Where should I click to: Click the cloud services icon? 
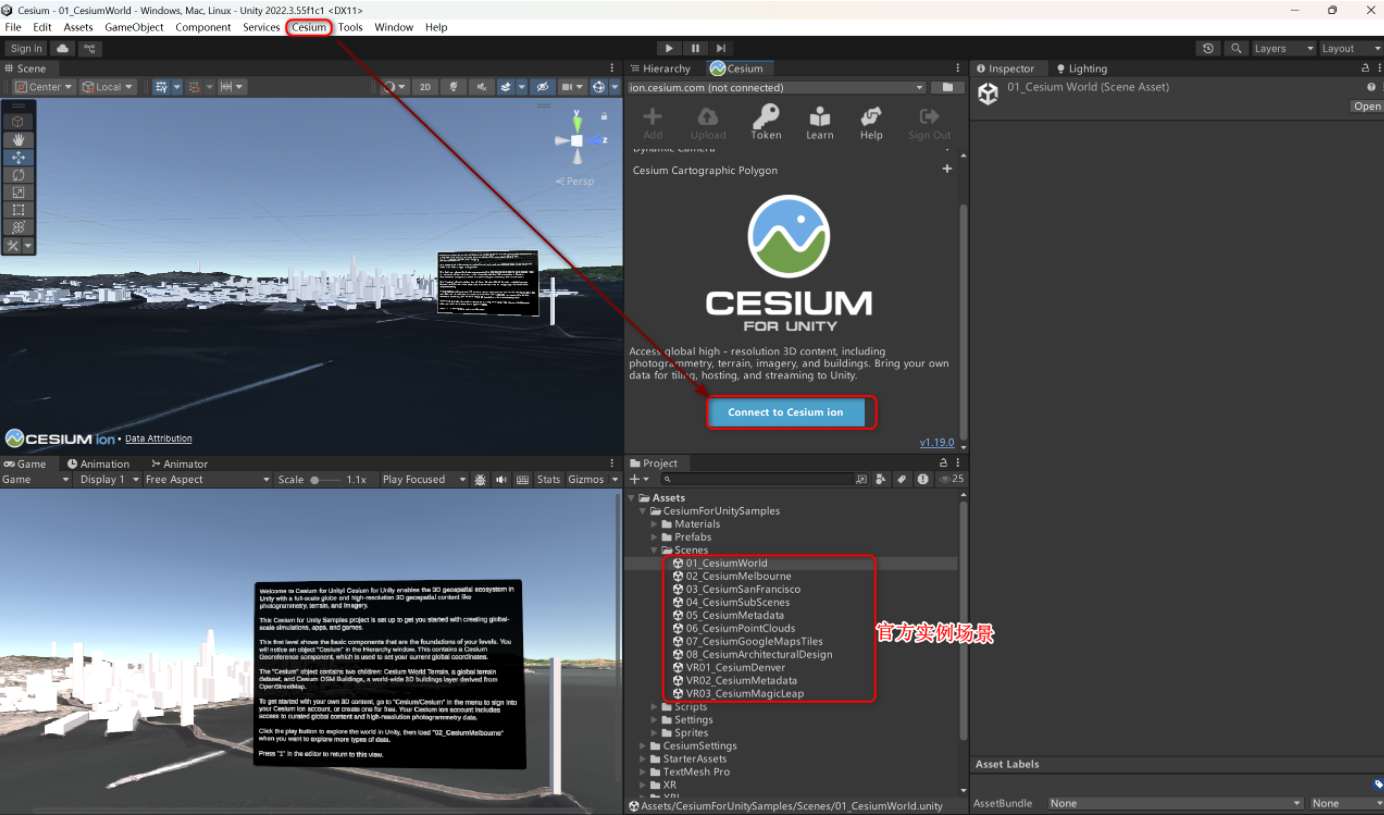[63, 48]
